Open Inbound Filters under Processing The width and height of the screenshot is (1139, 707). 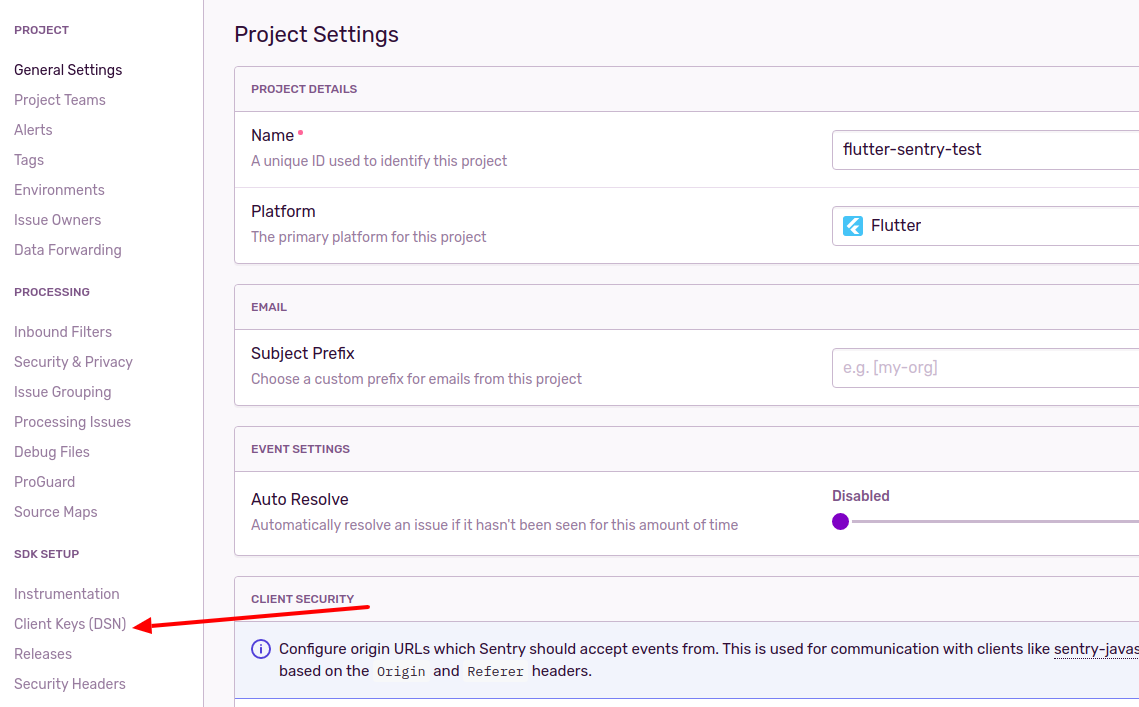point(62,332)
